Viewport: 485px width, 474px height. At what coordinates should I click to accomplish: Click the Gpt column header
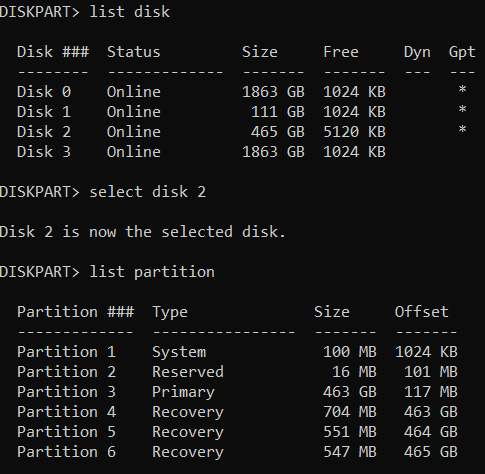click(462, 52)
